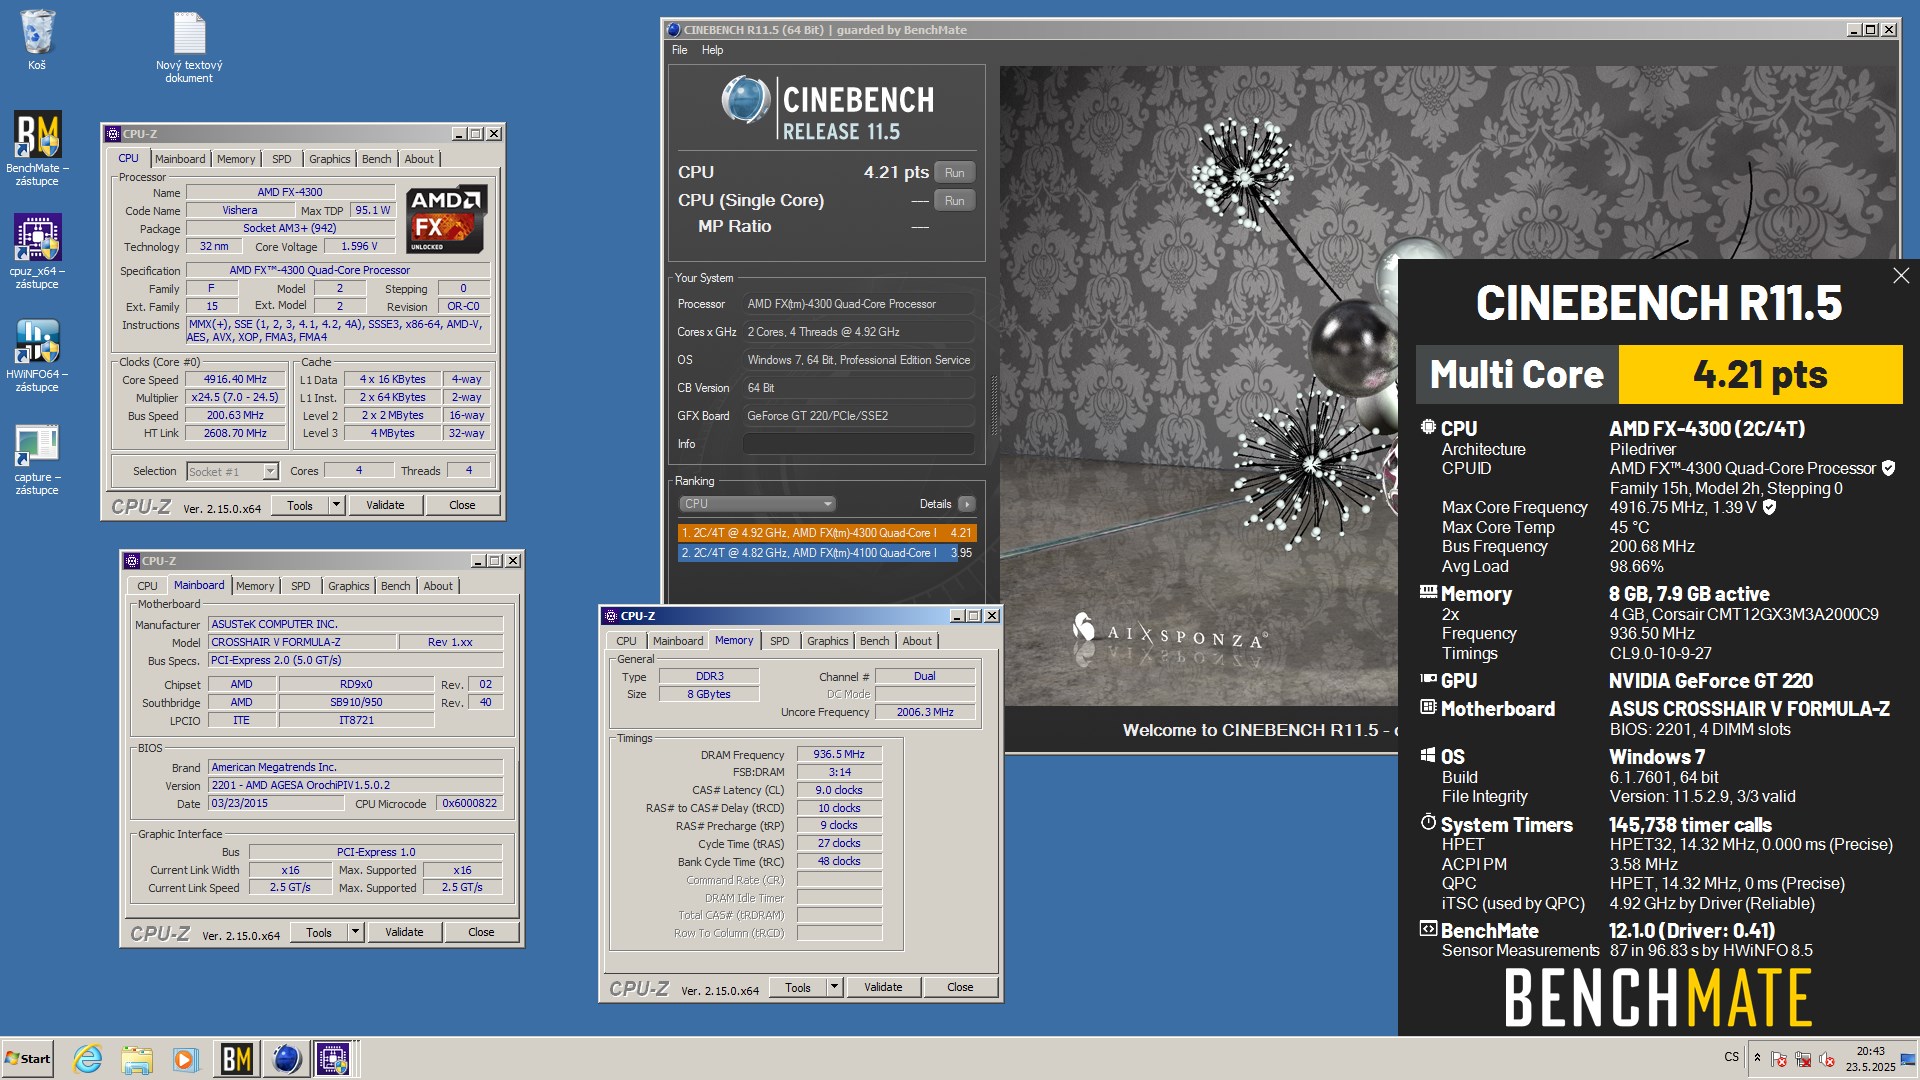Open SPD tab in top CPU-Z window
Screen dimensions: 1920x1080
tap(282, 159)
